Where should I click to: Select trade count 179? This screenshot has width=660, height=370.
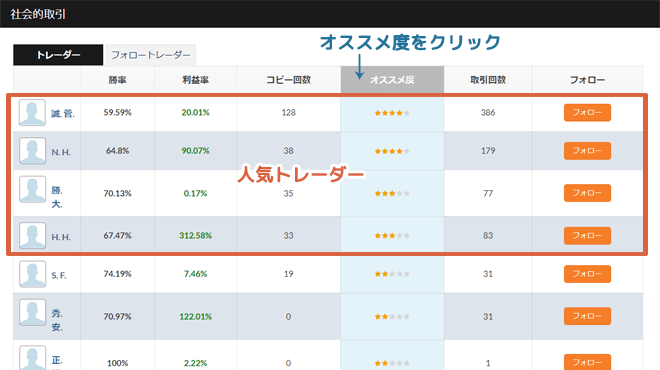coord(488,151)
